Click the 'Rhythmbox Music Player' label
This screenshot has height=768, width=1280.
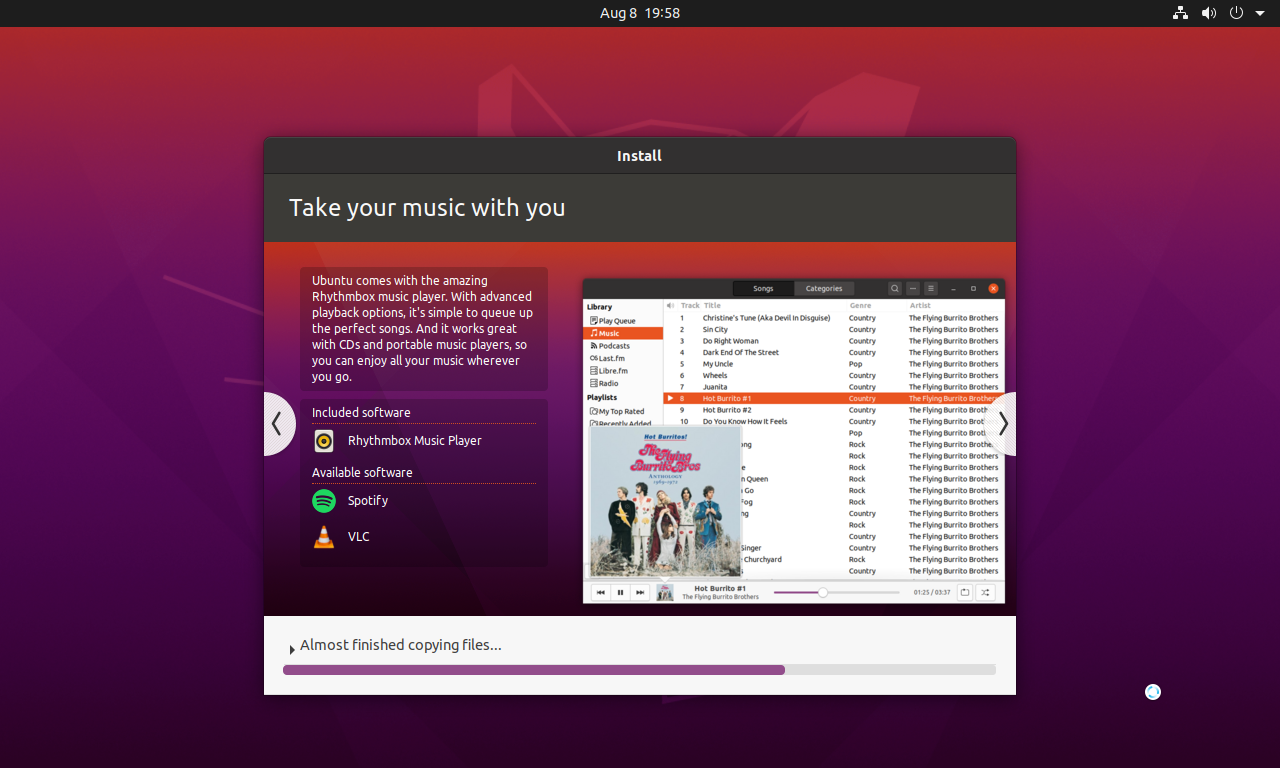point(415,441)
